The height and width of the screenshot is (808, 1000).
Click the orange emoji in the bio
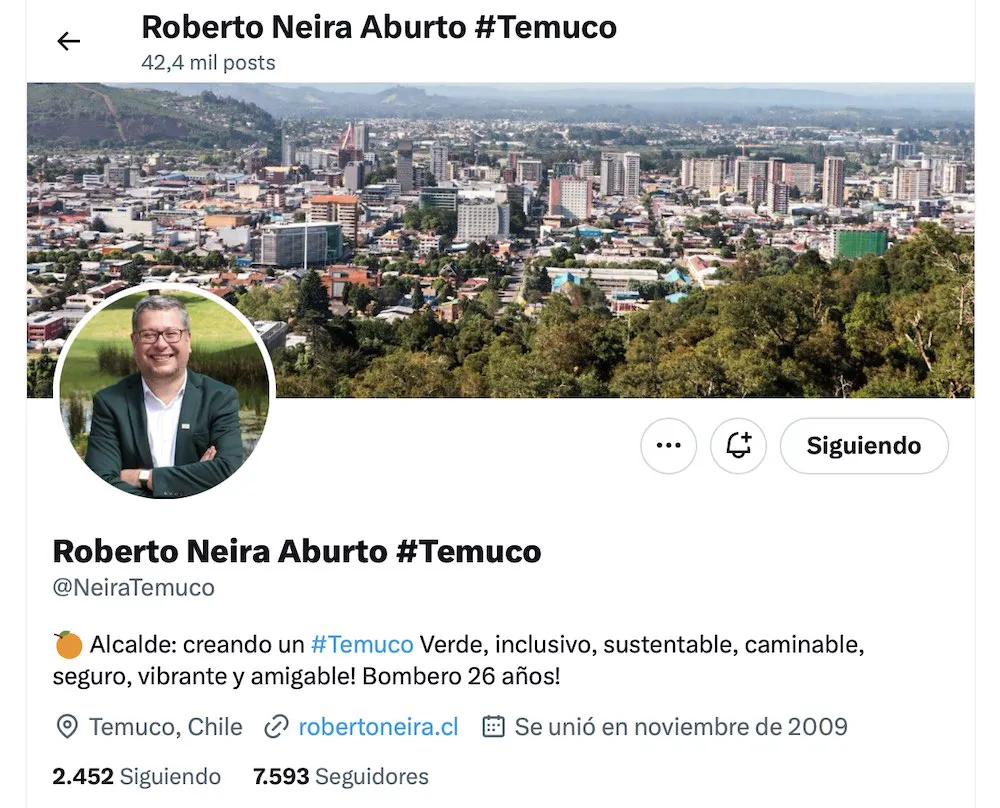(68, 644)
